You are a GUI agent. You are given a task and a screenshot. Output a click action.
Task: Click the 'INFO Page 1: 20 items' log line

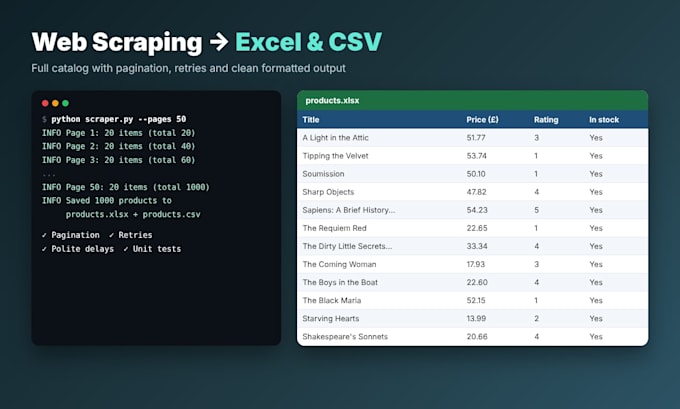point(118,133)
